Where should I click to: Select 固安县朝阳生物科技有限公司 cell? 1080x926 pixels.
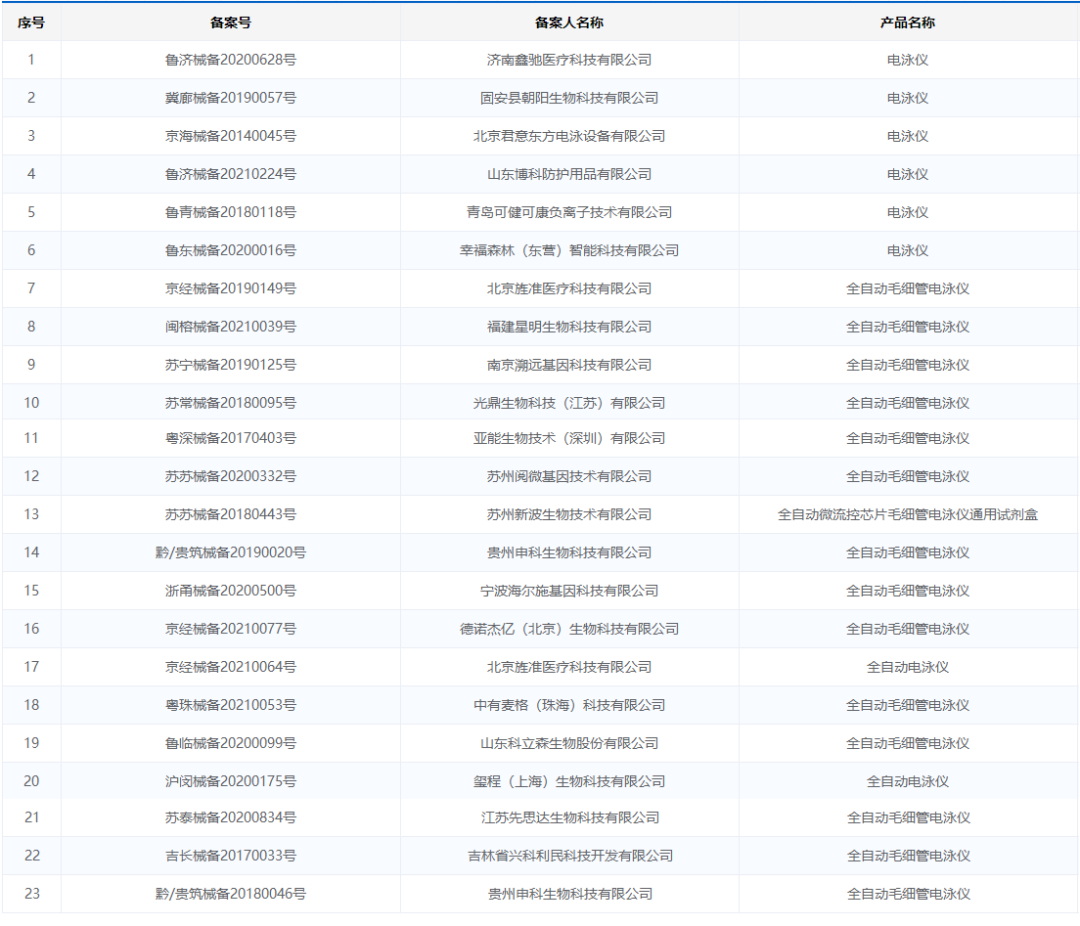(x=569, y=98)
